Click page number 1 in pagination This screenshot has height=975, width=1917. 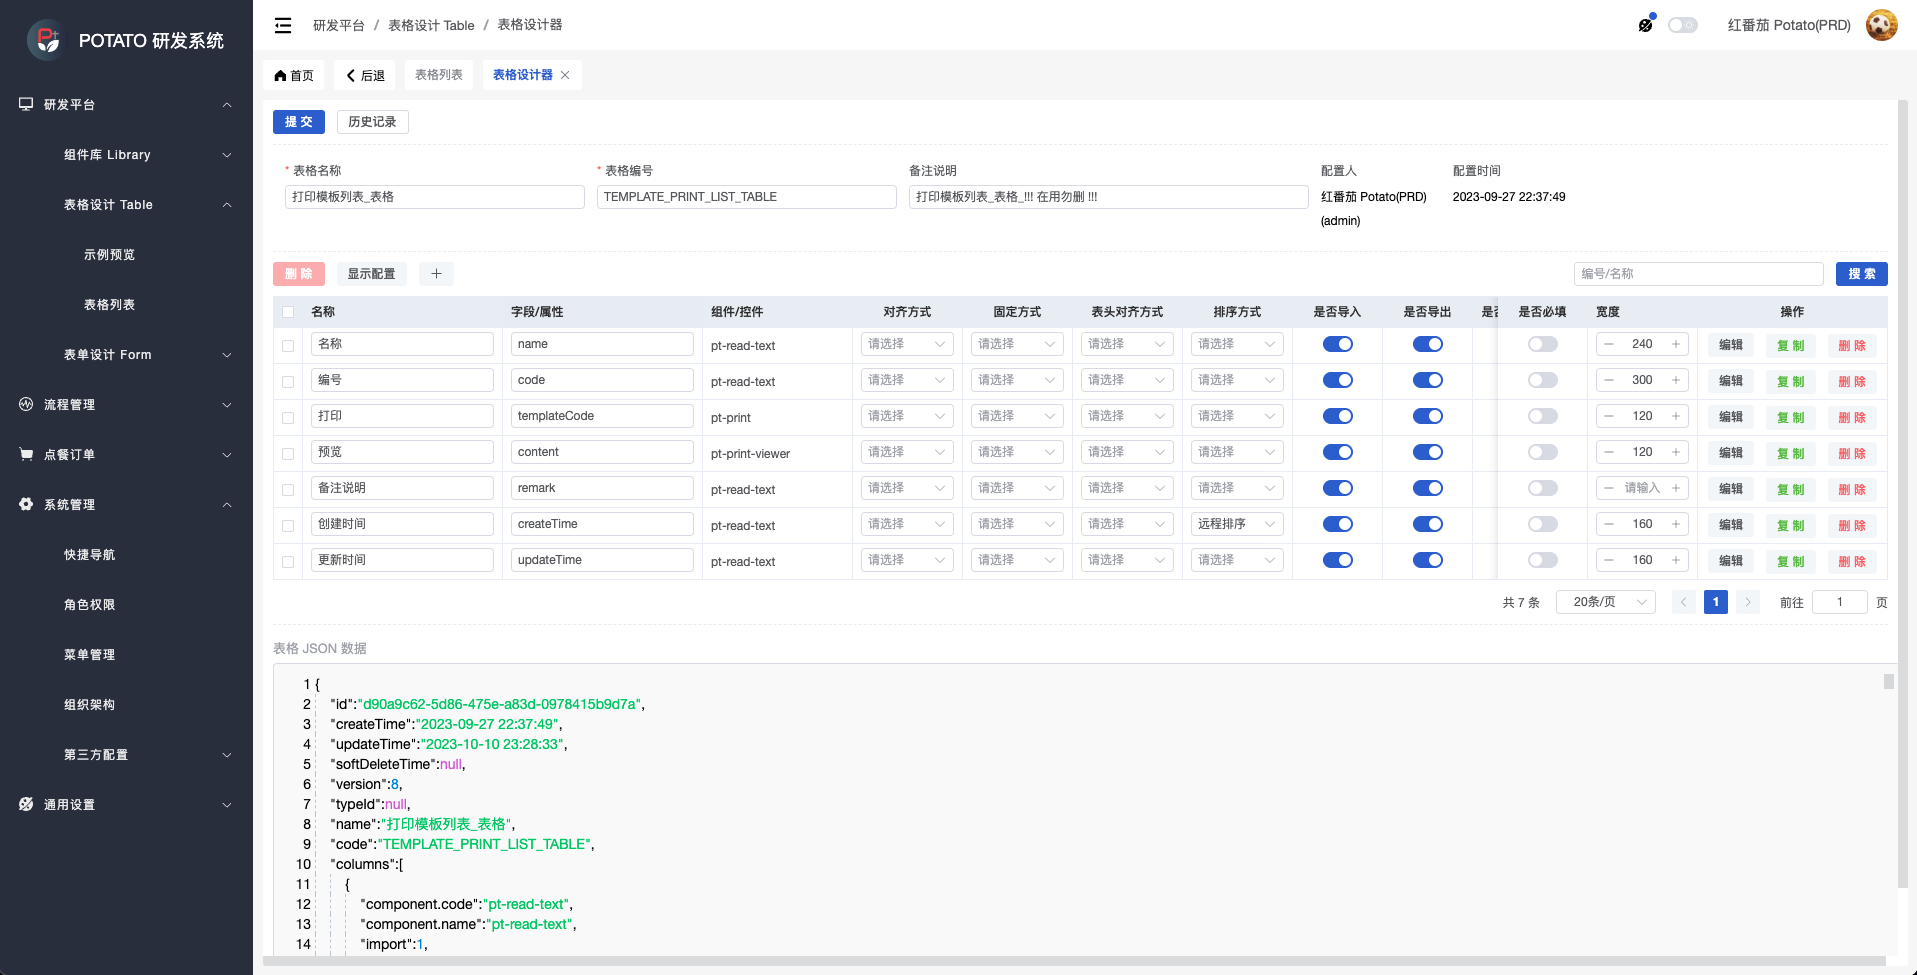click(1716, 602)
